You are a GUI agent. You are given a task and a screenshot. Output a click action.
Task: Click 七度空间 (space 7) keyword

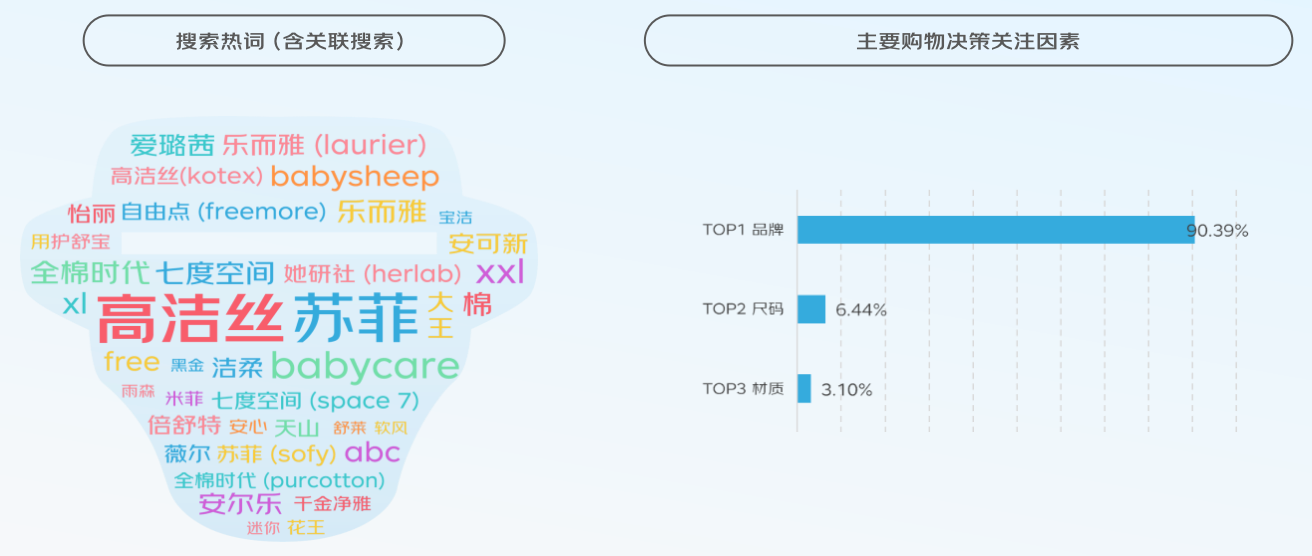(x=315, y=401)
